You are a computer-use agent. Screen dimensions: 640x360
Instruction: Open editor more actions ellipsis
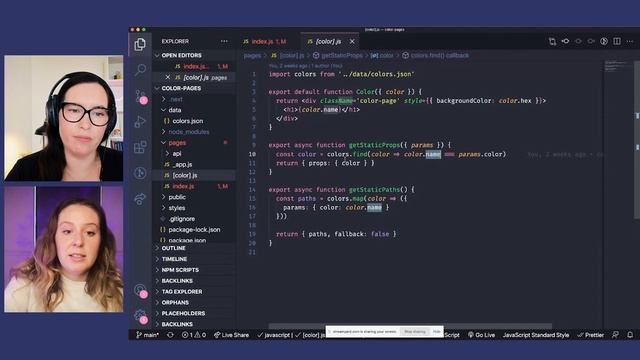630,41
